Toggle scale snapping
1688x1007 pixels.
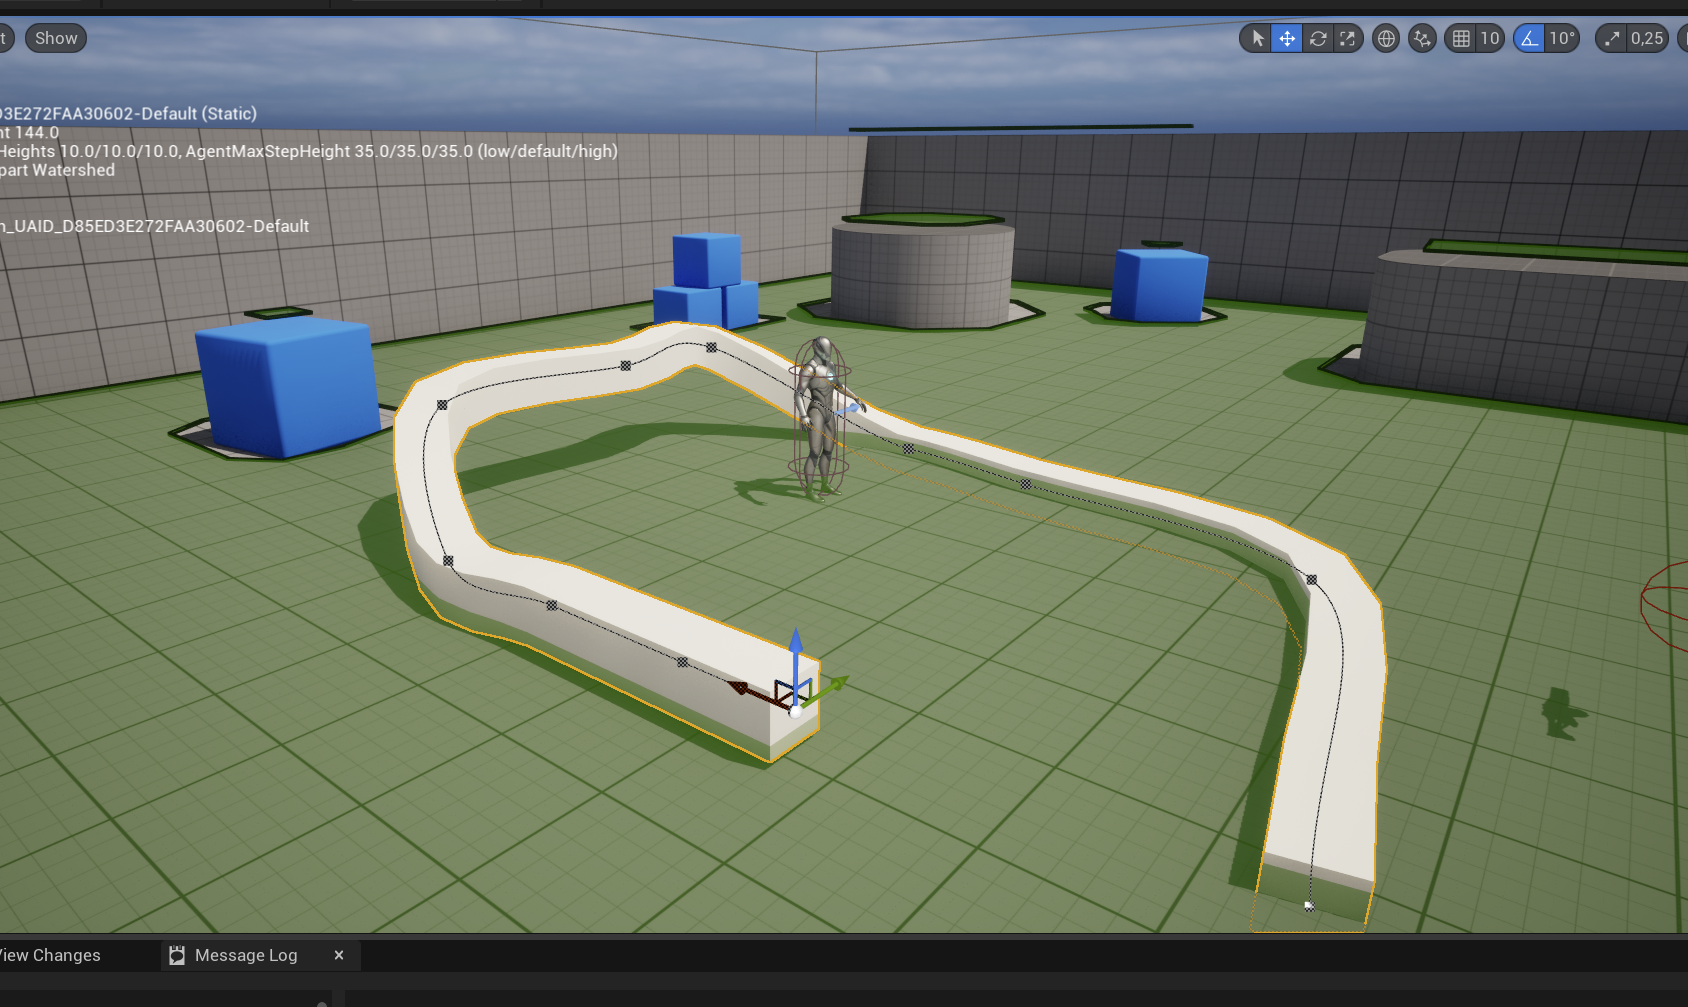[1611, 39]
